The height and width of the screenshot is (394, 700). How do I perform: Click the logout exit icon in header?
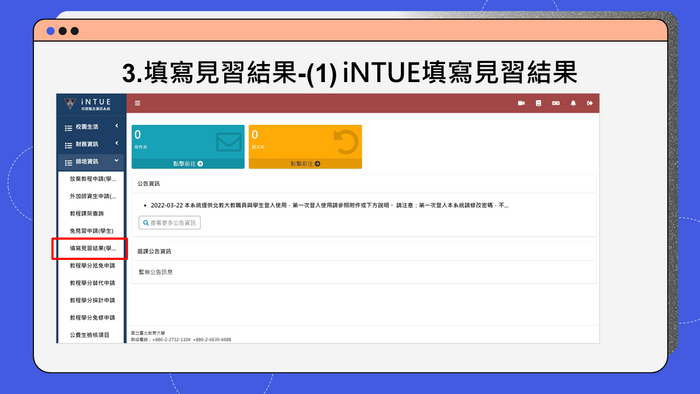click(x=590, y=103)
